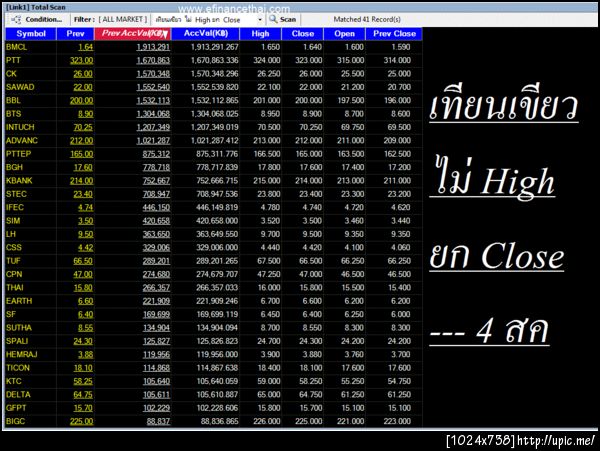Open the scan template dropdown arrow
Viewport: 600px width, 451px height.
pos(260,20)
